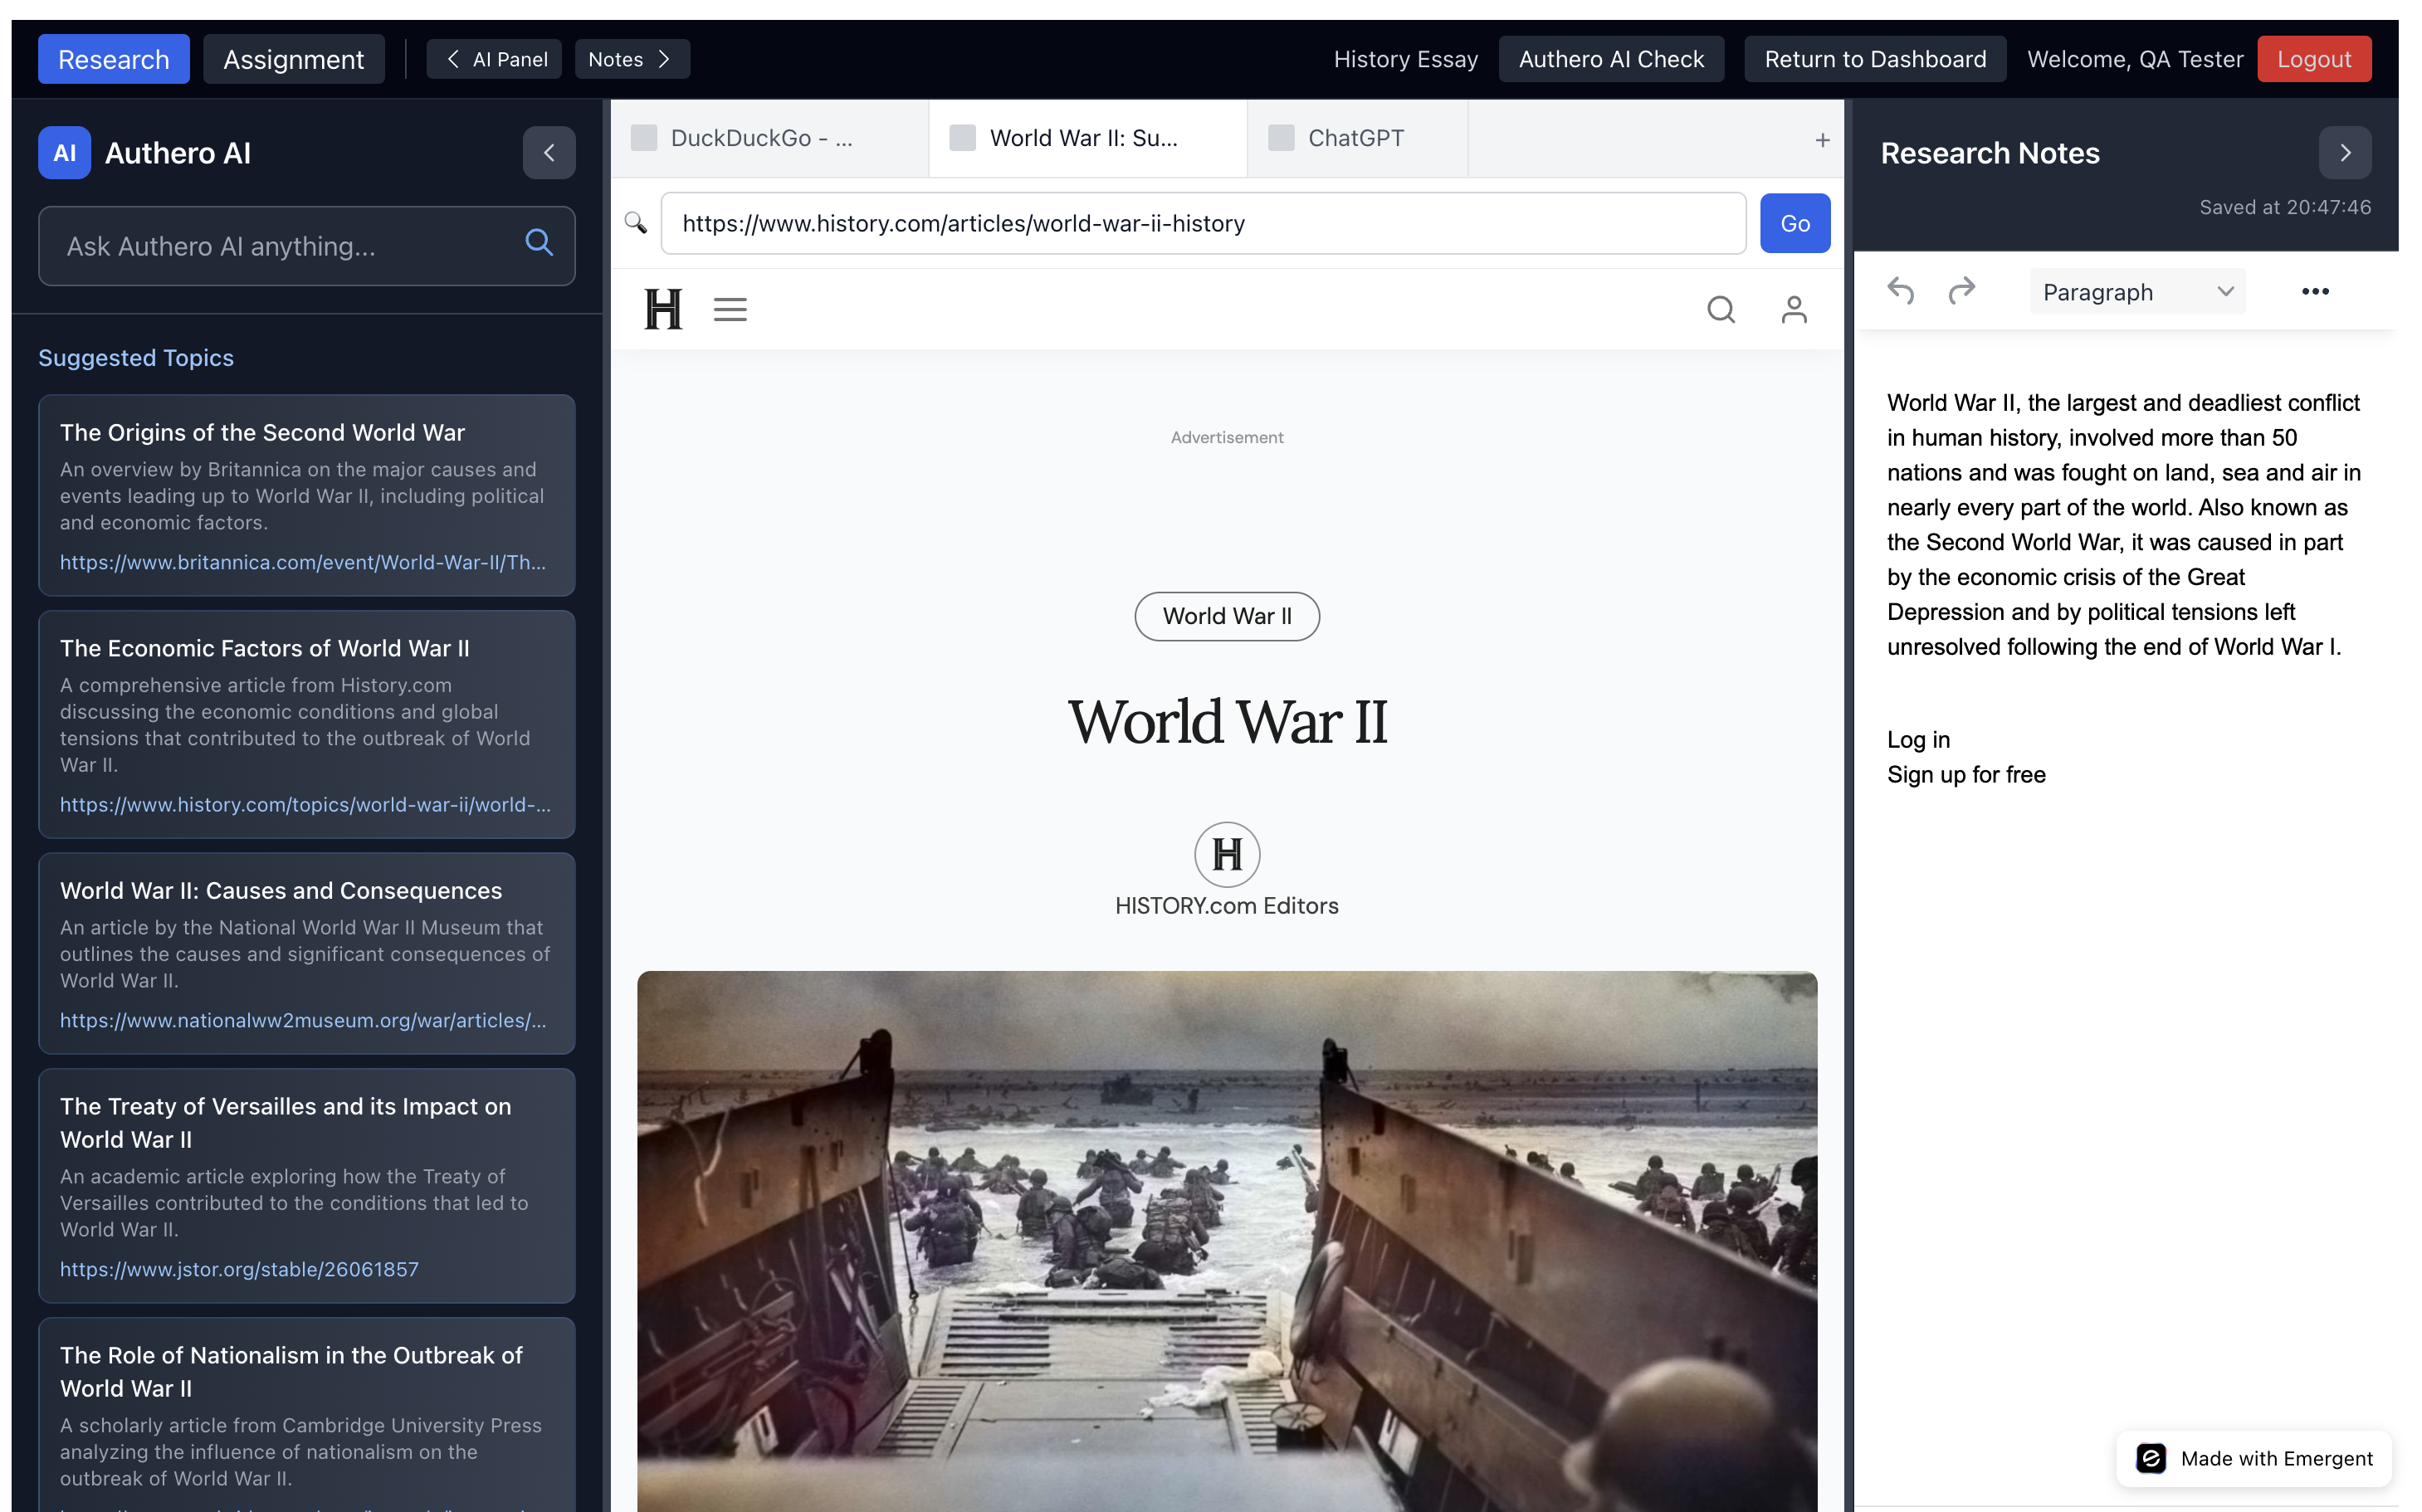This screenshot has width=2422, height=1512.
Task: Open the Paragraph style dropdown
Action: (x=2137, y=291)
